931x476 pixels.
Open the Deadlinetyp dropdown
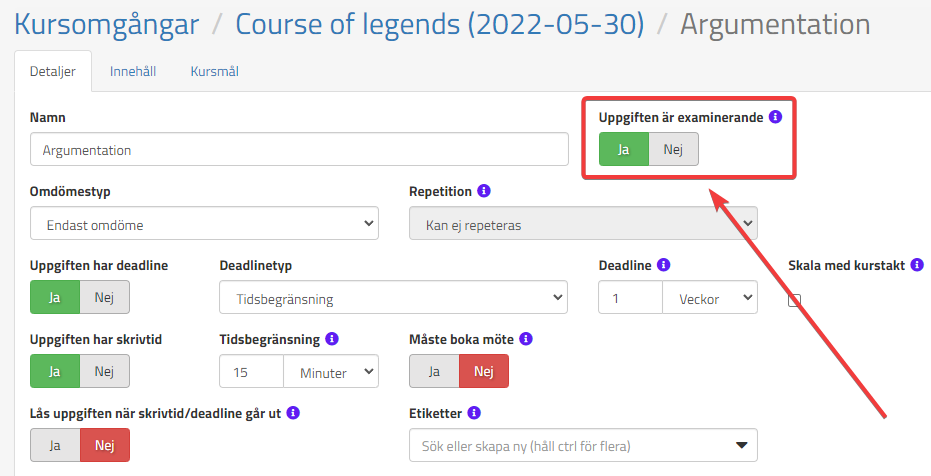392,298
